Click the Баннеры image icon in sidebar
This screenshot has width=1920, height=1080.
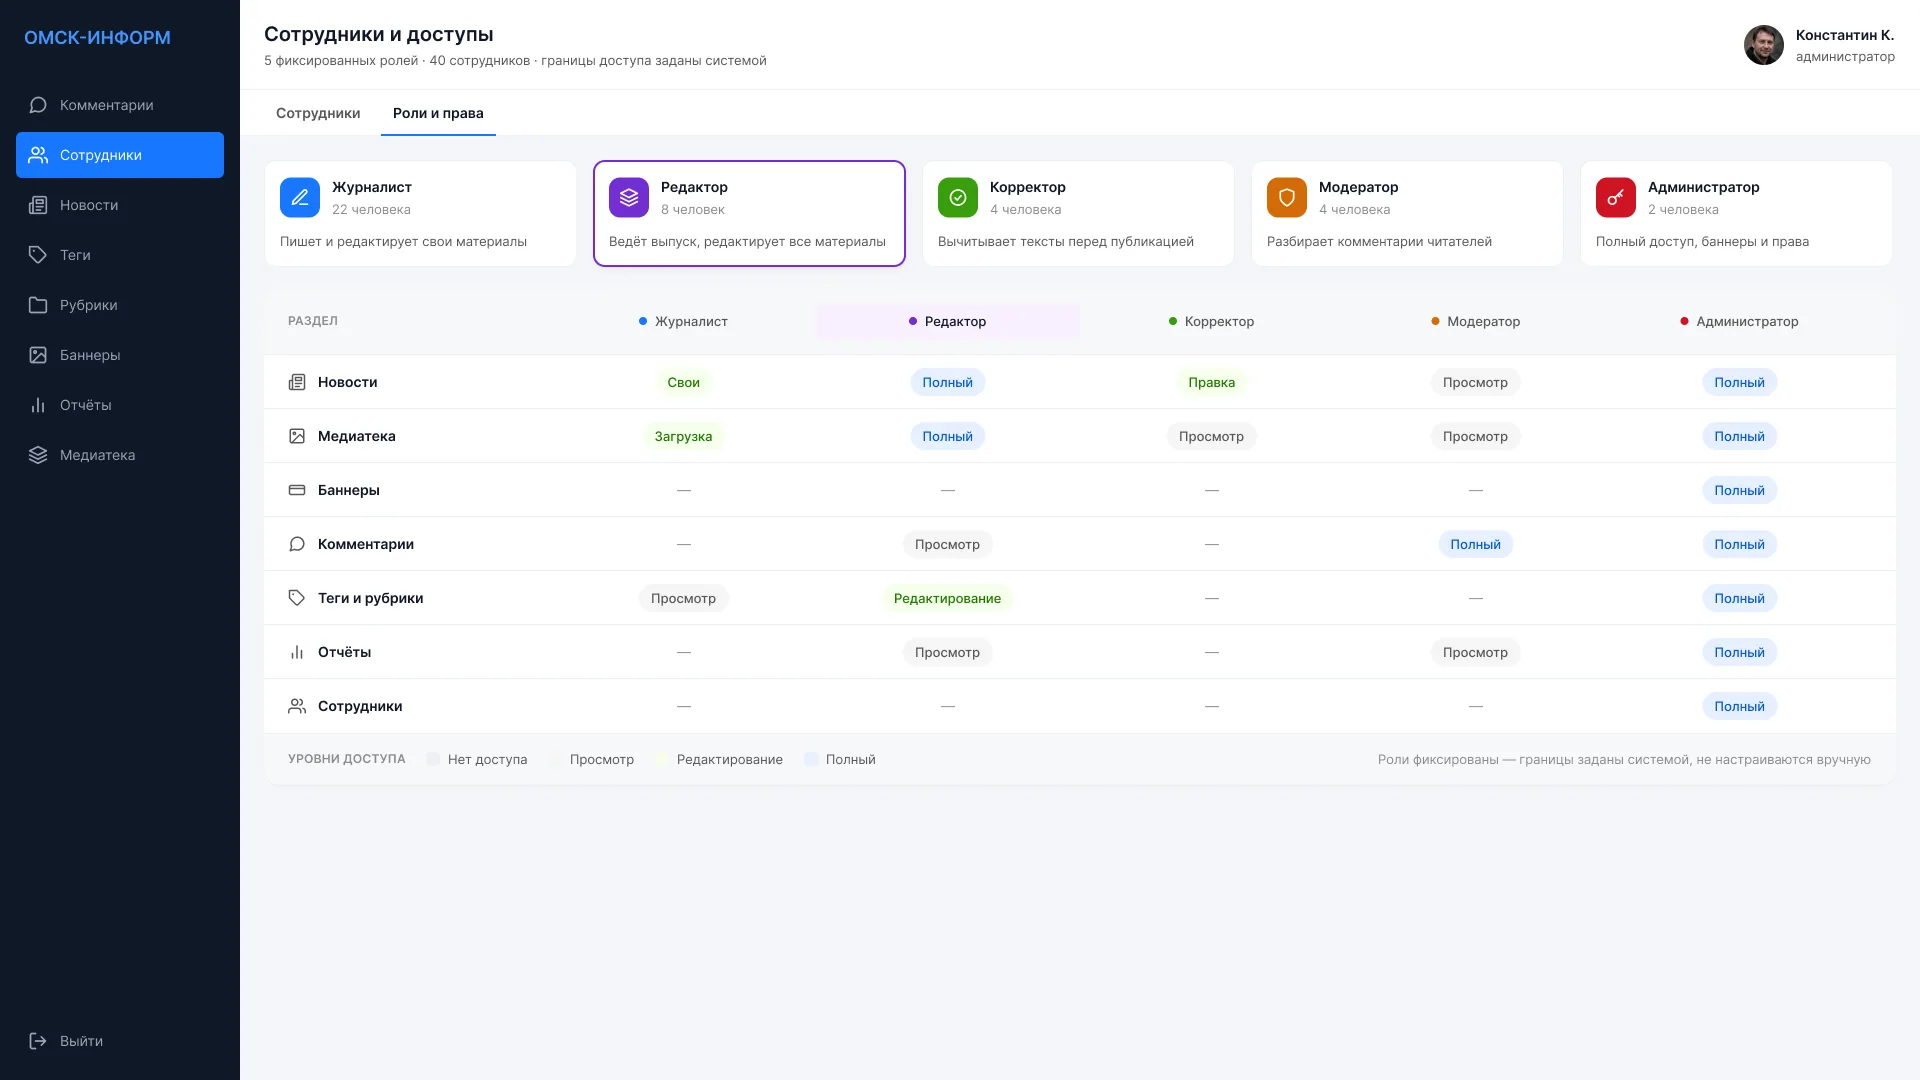coord(38,355)
